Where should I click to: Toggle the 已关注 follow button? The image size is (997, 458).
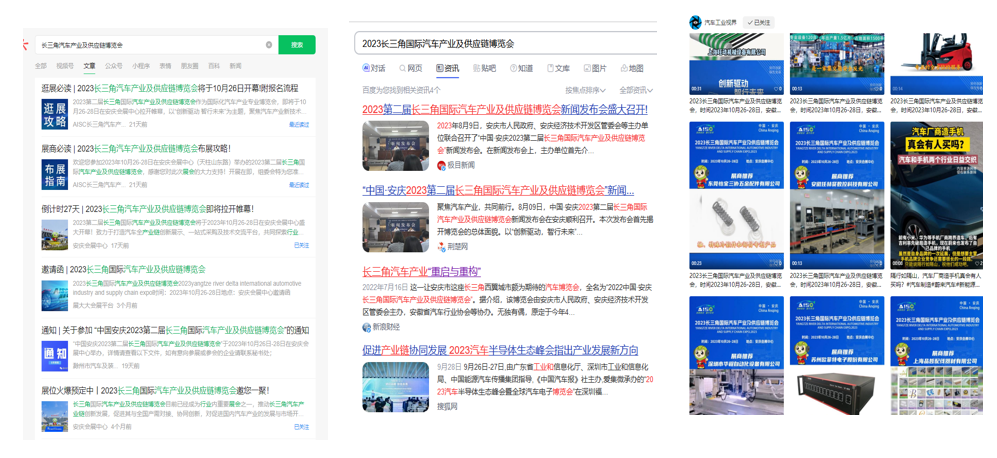pyautogui.click(x=759, y=22)
